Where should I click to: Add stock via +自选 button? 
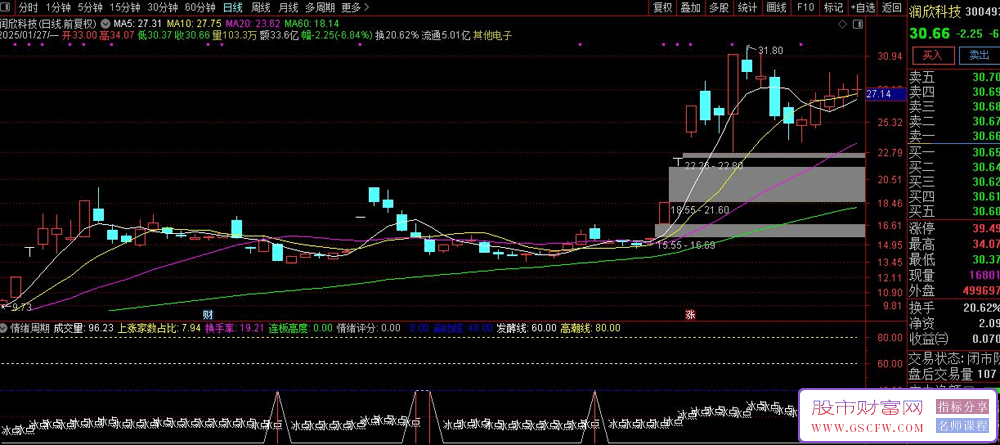click(863, 8)
